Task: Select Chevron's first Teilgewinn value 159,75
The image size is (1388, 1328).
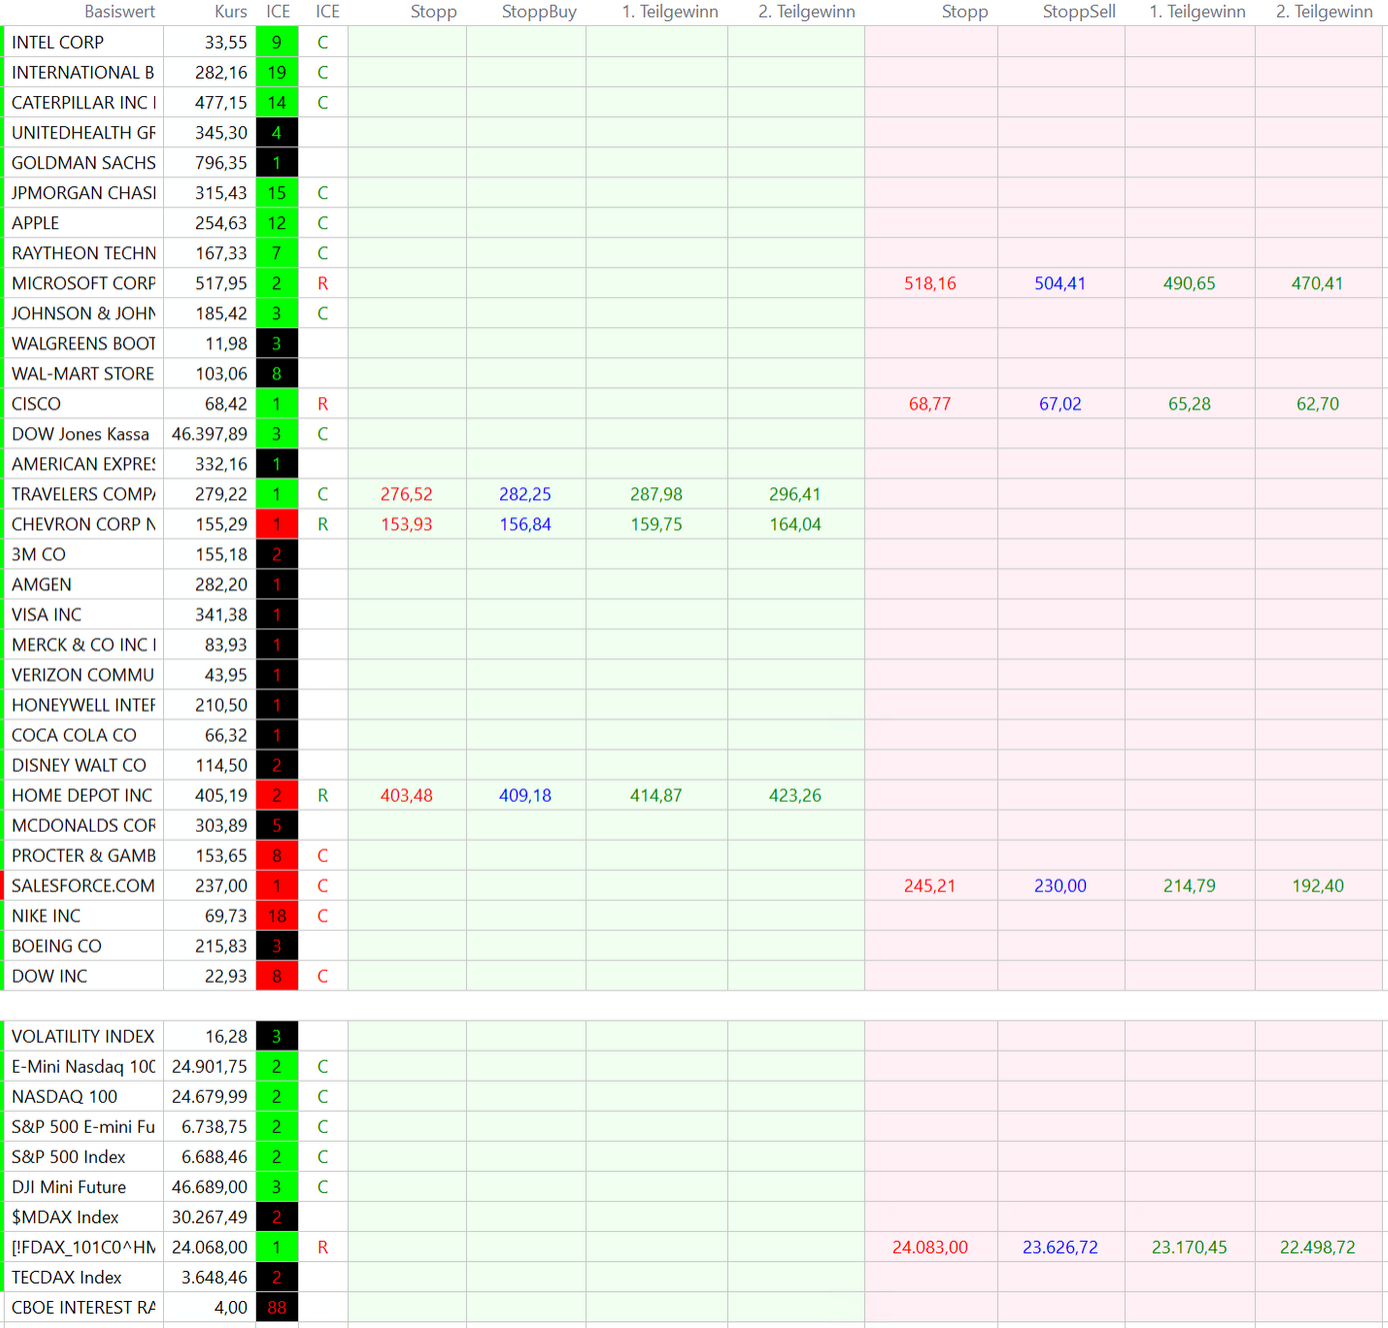Action: point(656,525)
